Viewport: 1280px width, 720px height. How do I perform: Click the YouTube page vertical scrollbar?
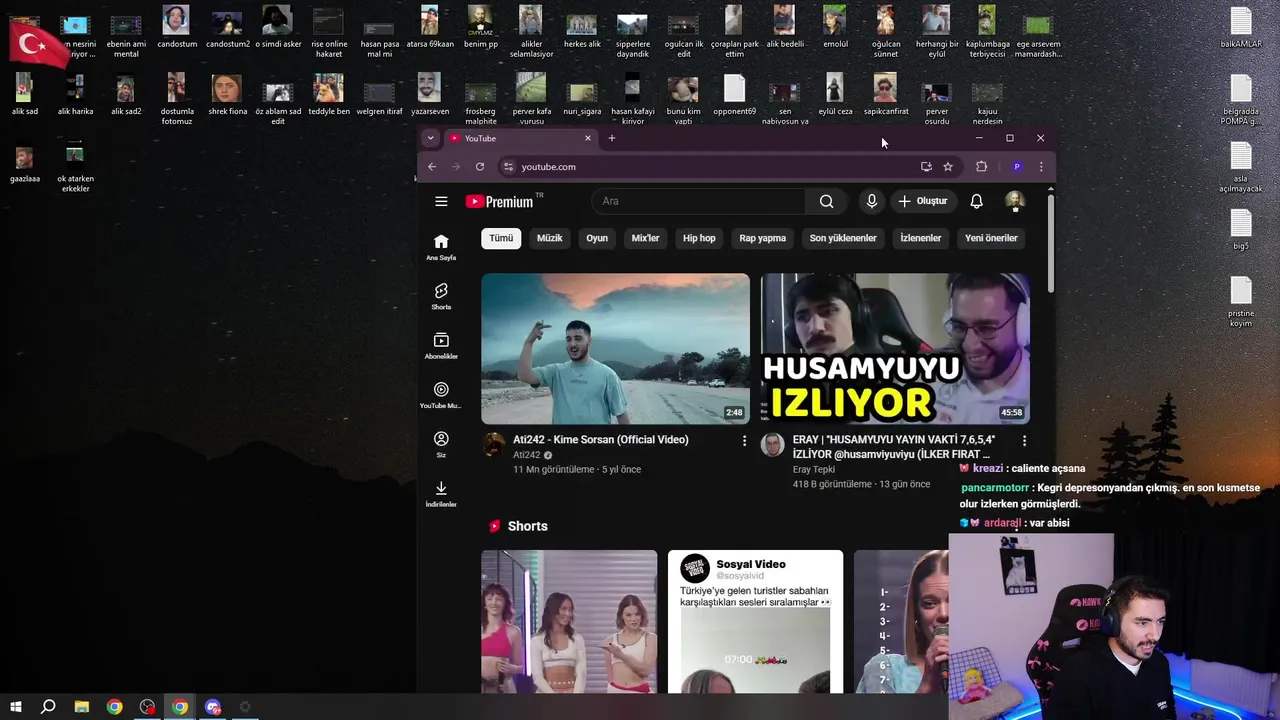pyautogui.click(x=1050, y=244)
